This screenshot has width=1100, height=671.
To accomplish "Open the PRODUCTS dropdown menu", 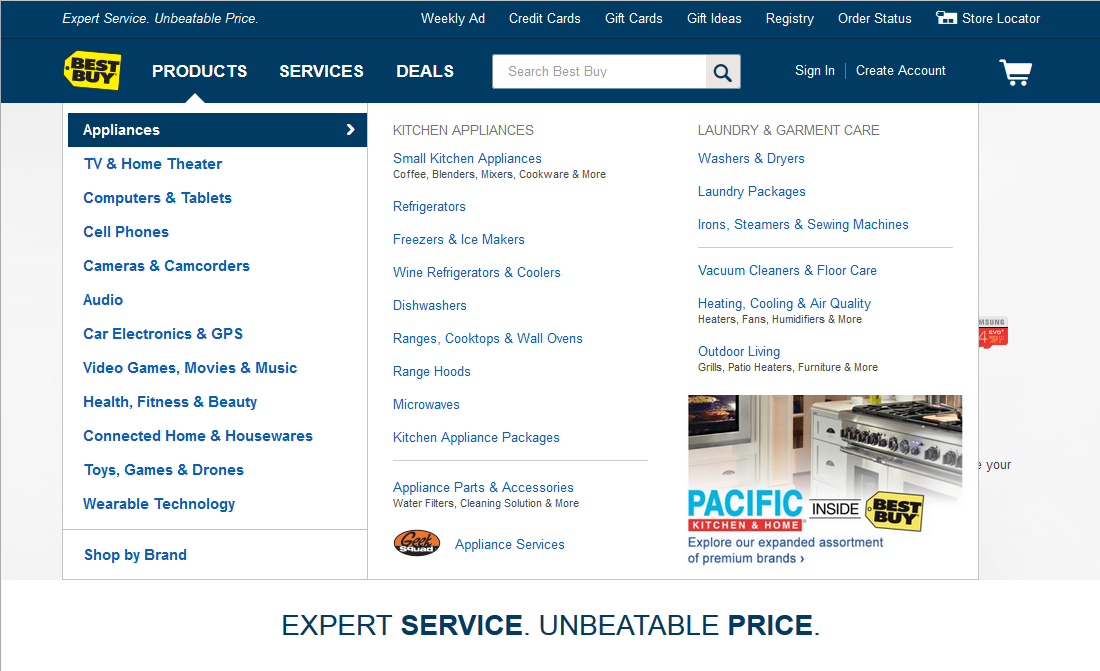I will click(199, 71).
